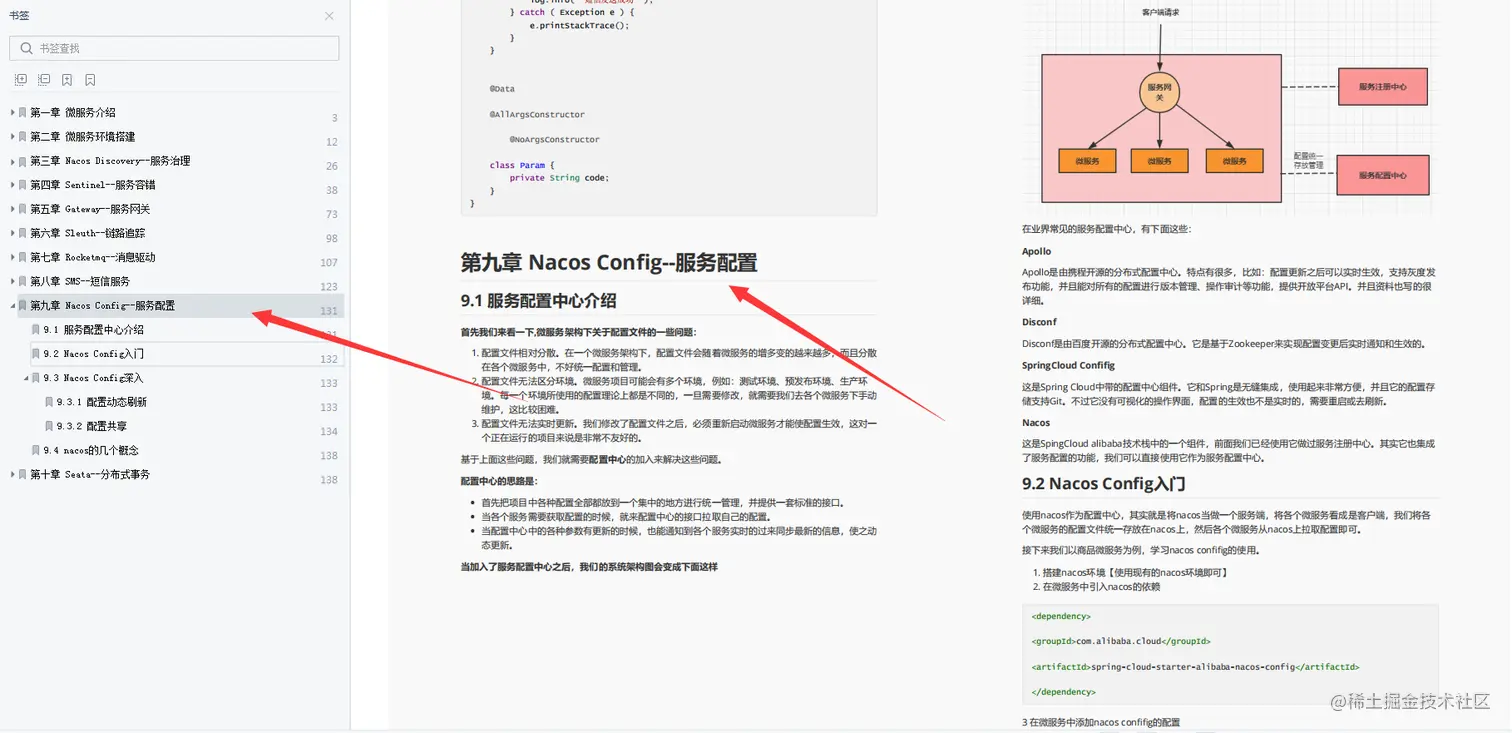The width and height of the screenshot is (1512, 733).
Task: Click the expand all bookmarks icon
Action: coord(20,79)
